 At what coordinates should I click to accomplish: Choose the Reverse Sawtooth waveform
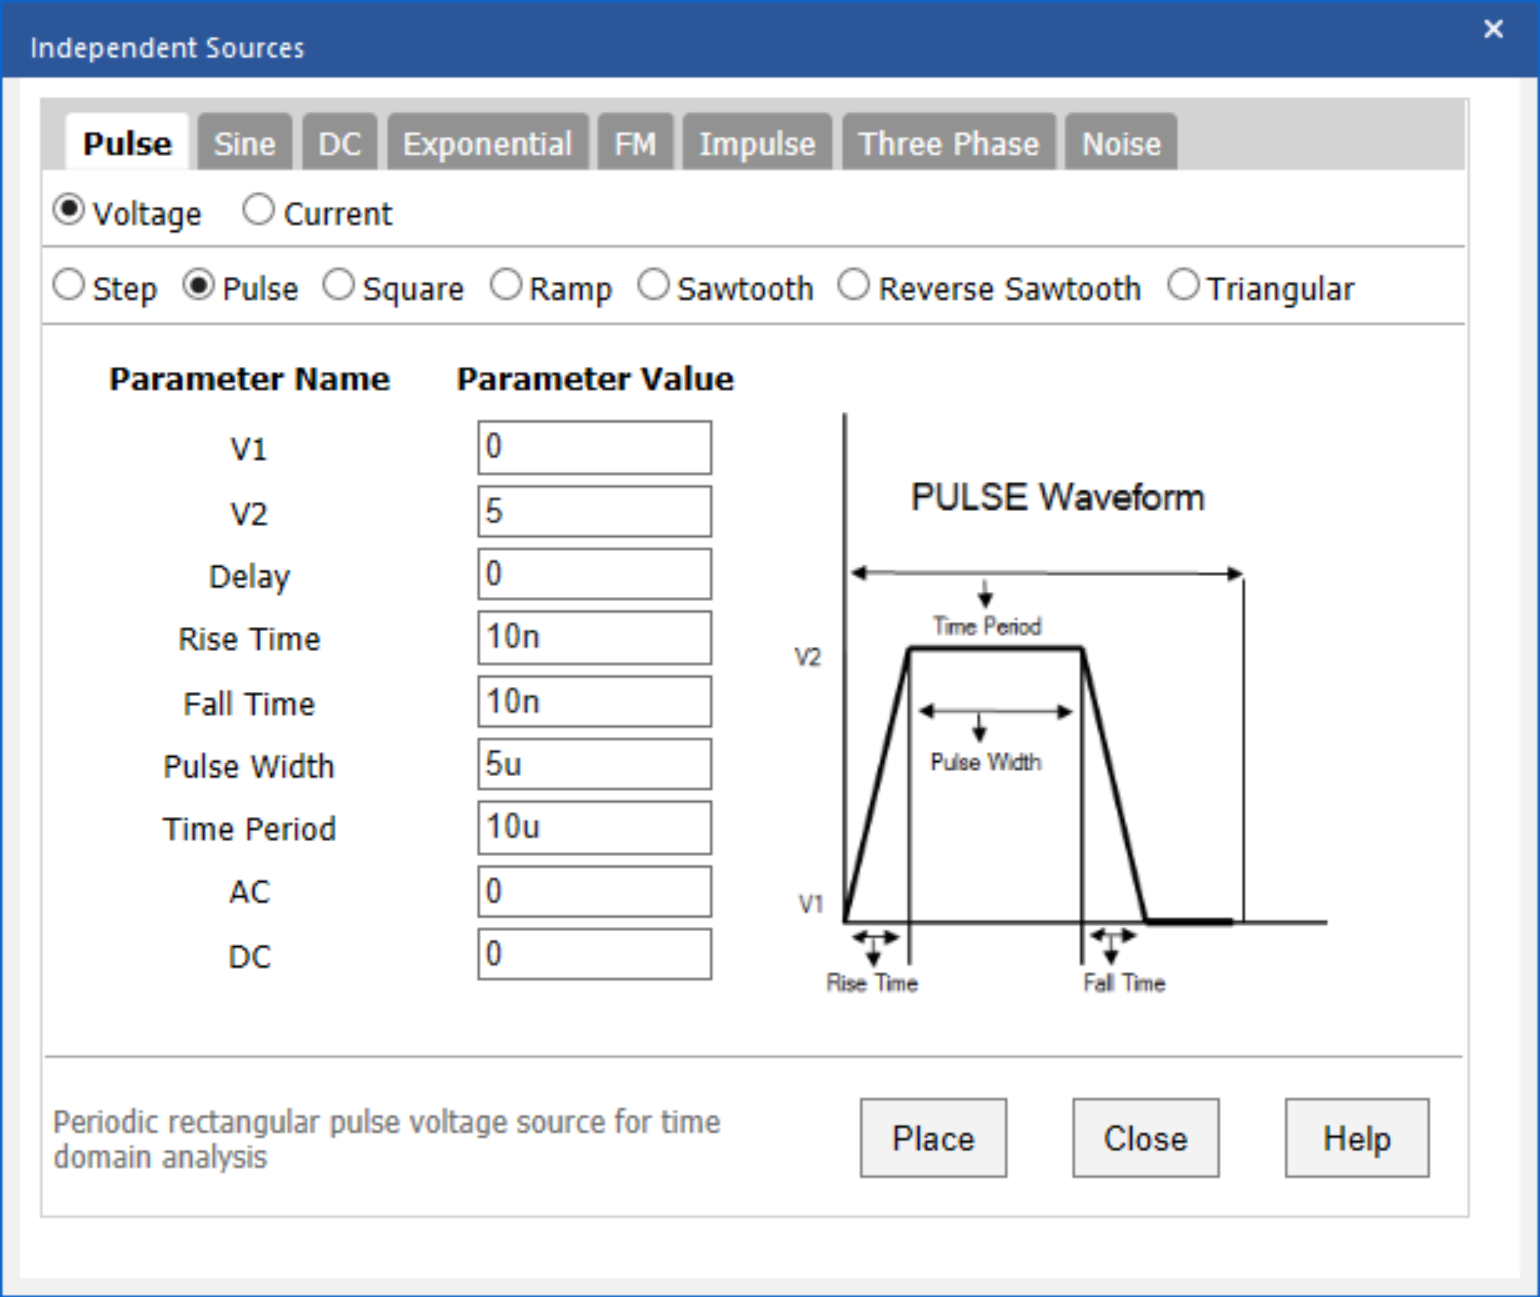853,285
